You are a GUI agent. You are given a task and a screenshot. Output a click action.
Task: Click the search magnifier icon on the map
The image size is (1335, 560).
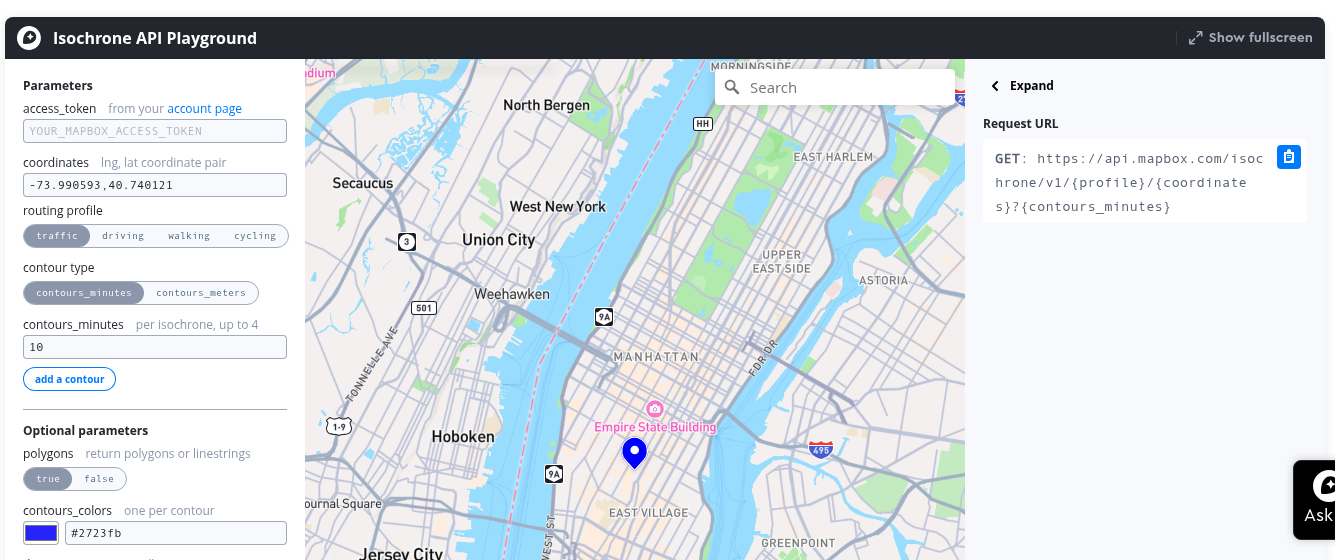click(x=733, y=87)
